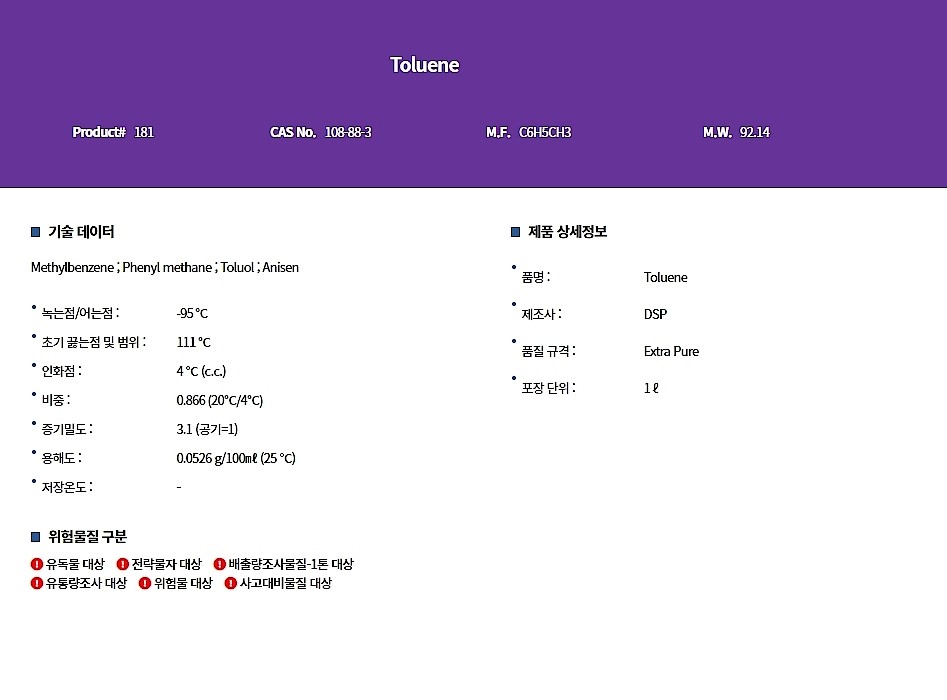Screen dimensions: 947x700
Task: Click the quality grade value Extra Pure
Action: [672, 352]
